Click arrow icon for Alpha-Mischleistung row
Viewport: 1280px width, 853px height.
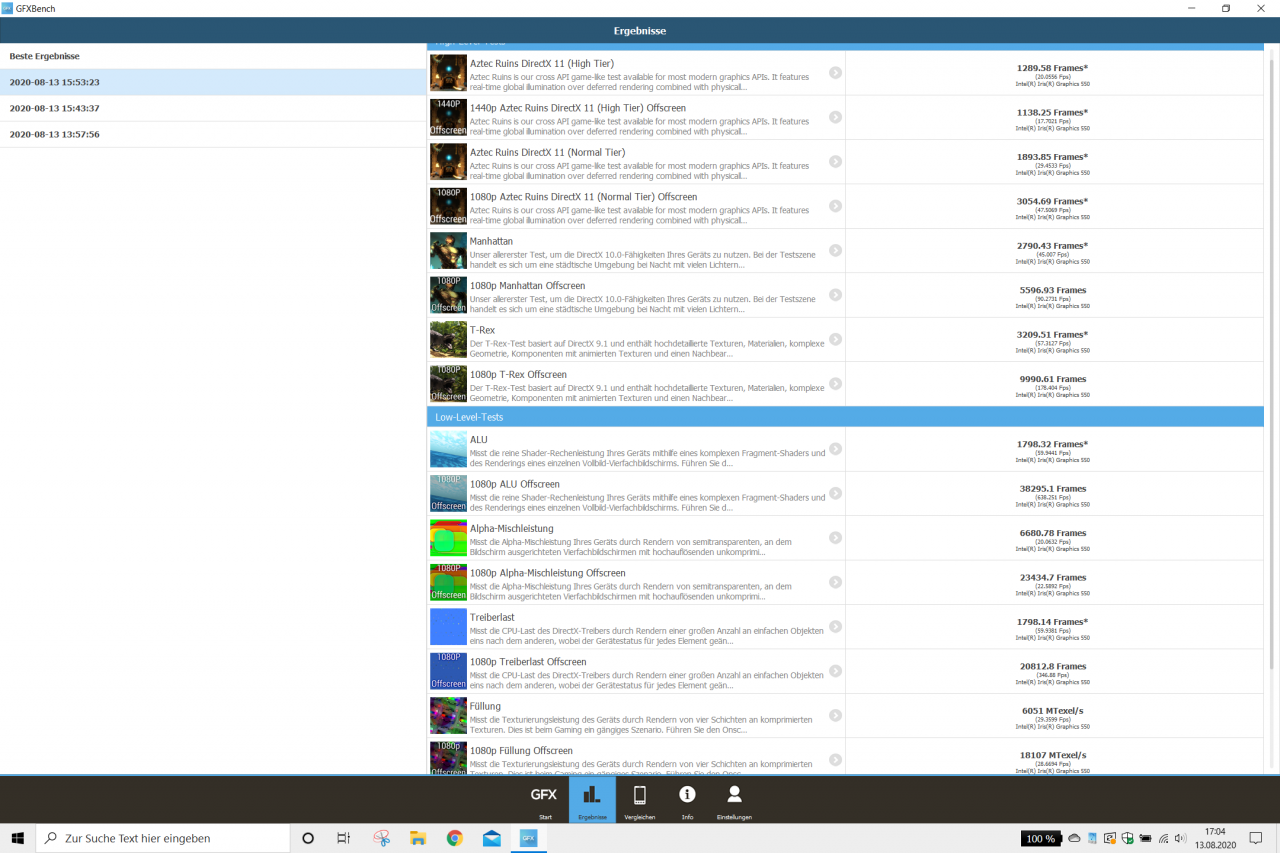coord(835,538)
